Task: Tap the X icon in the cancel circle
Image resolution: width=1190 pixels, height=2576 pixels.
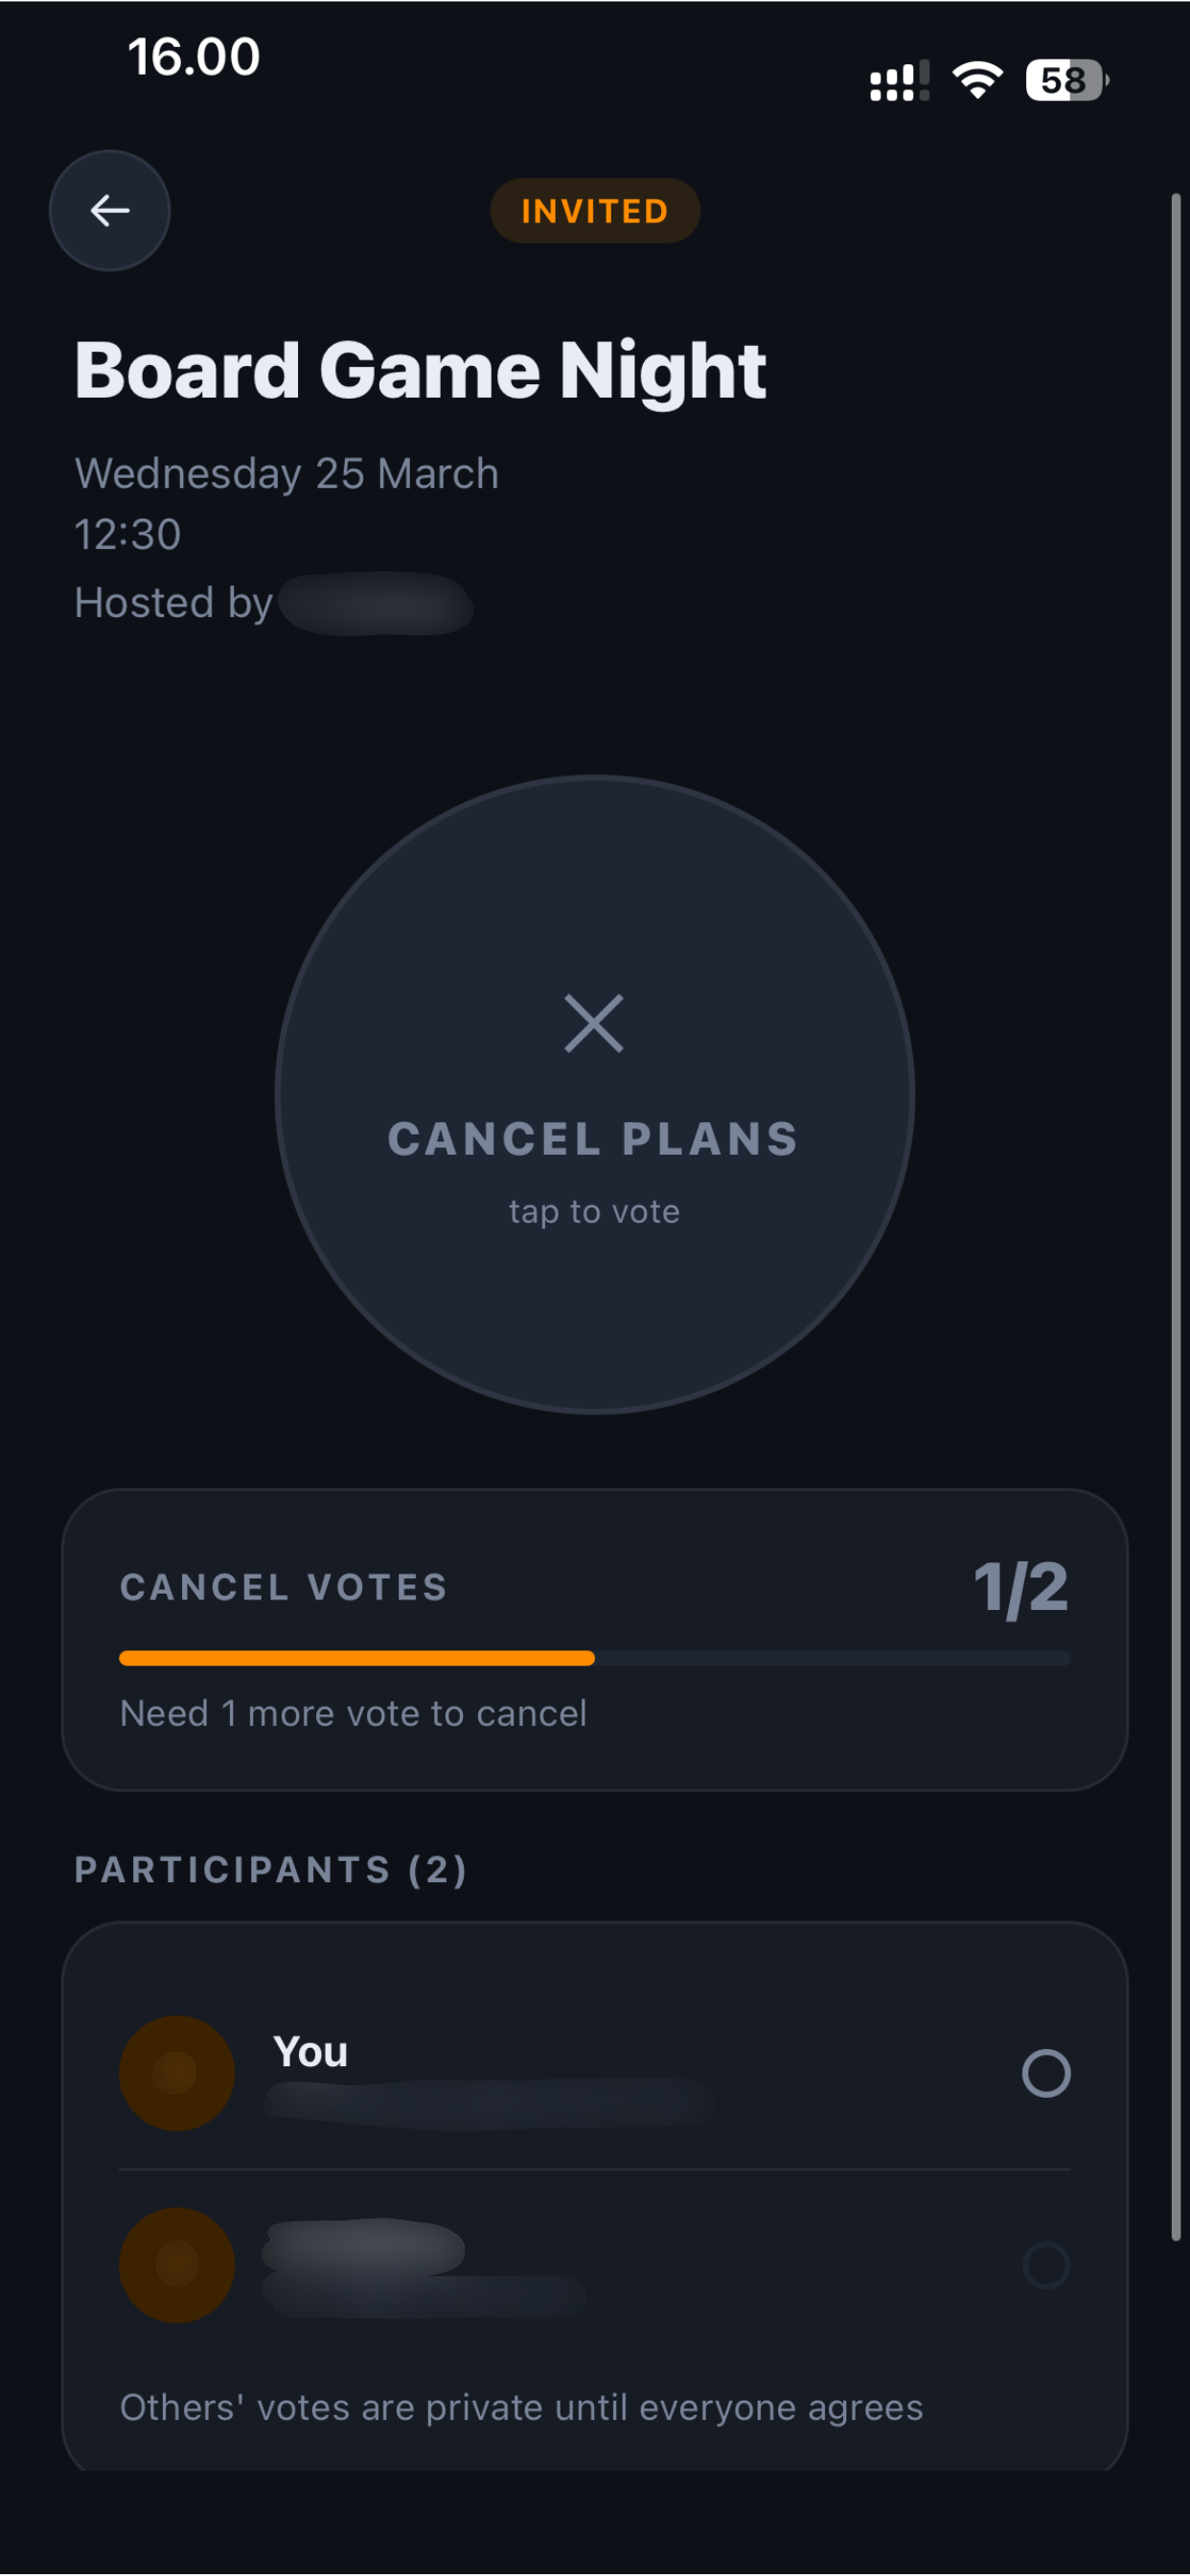Action: (x=594, y=1023)
